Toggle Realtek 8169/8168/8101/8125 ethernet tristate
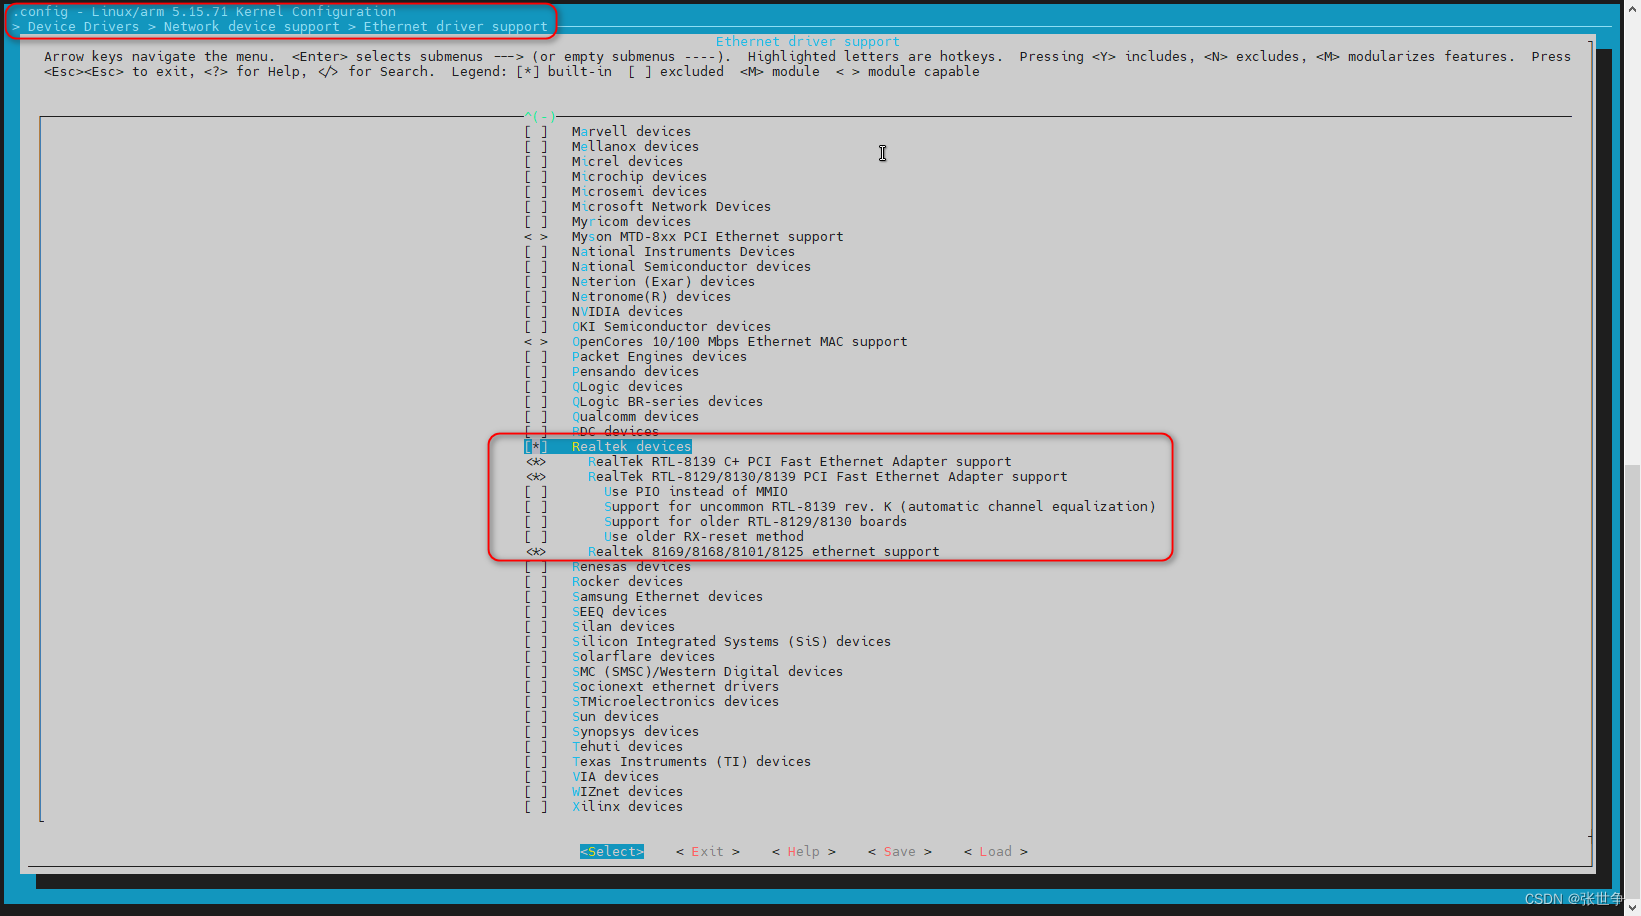This screenshot has height=916, width=1641. click(536, 552)
